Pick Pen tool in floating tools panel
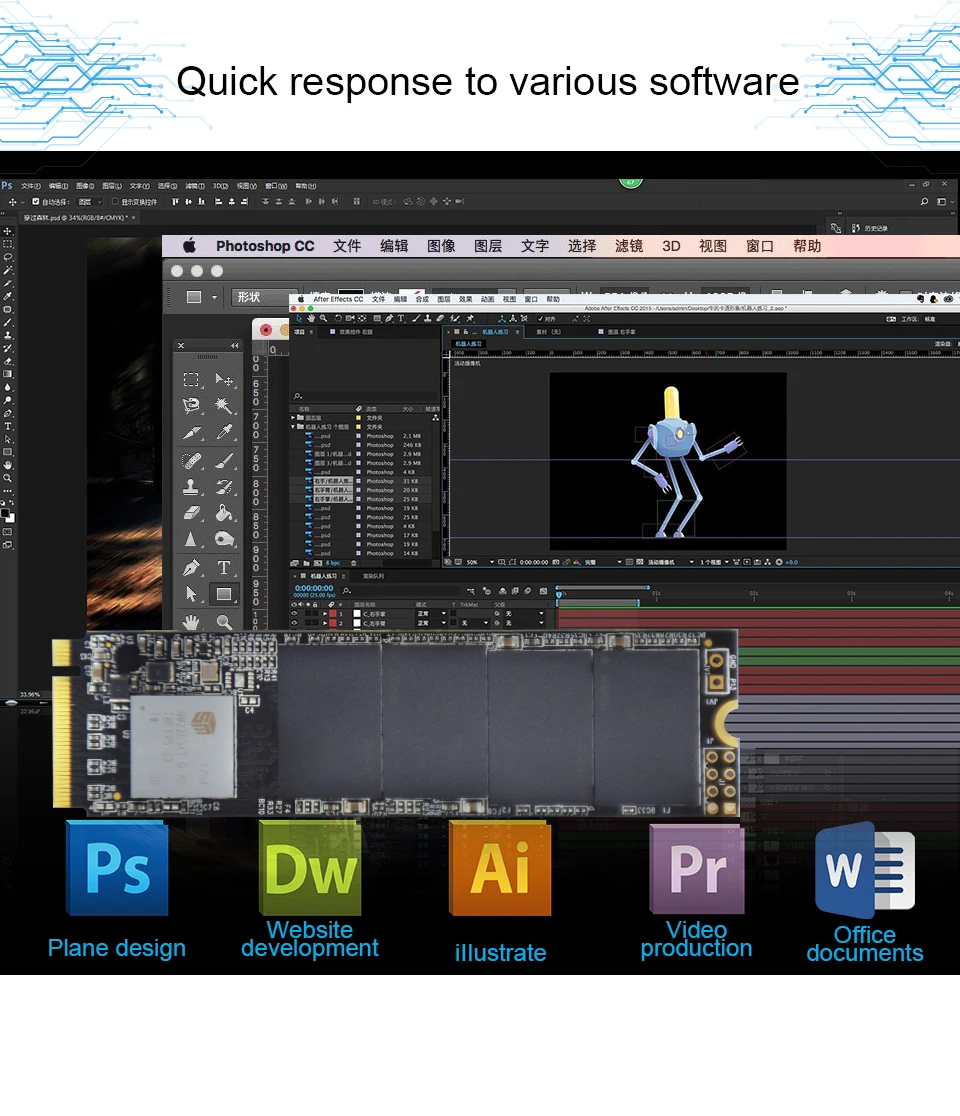Screen dimensions: 960x1116 click(191, 567)
